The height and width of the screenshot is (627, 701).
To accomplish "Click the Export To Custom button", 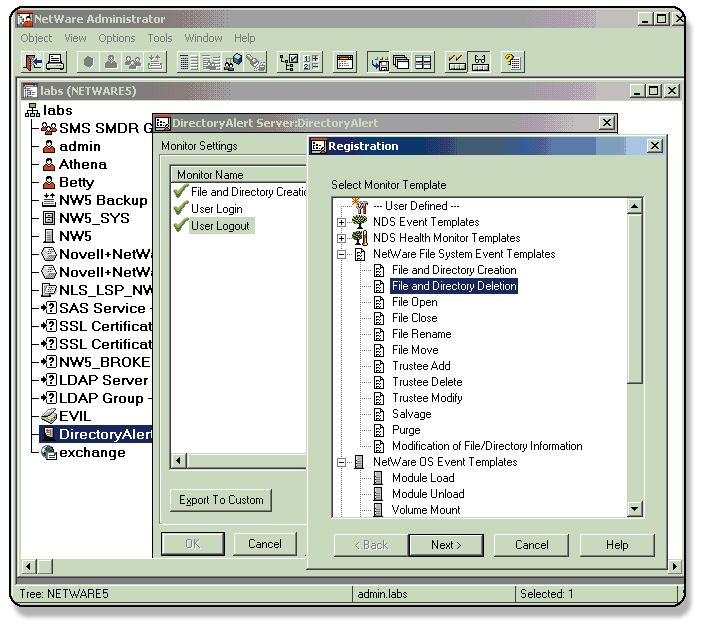I will click(221, 500).
